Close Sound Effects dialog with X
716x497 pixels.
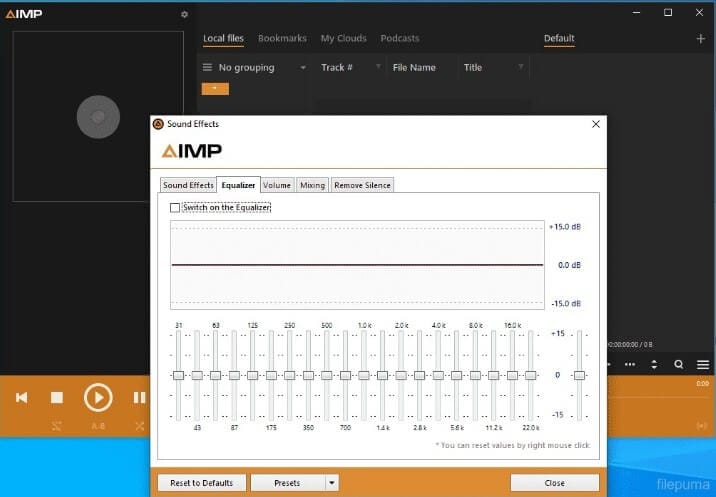(596, 124)
